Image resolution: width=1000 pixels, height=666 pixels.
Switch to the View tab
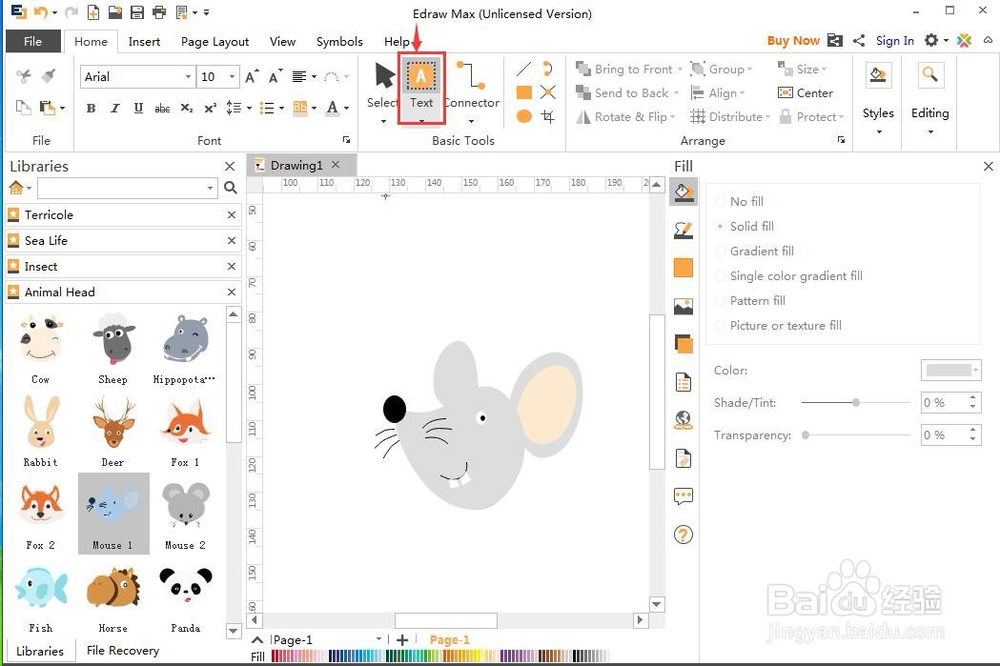pos(283,41)
